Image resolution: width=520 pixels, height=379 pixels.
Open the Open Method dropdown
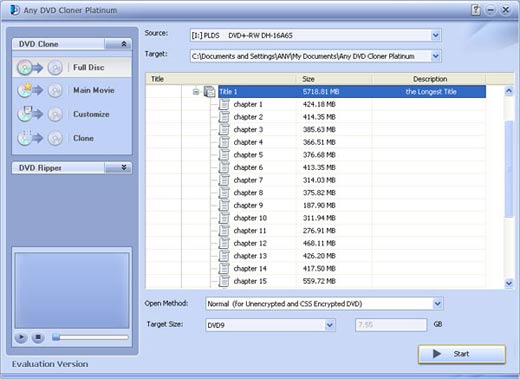(437, 304)
